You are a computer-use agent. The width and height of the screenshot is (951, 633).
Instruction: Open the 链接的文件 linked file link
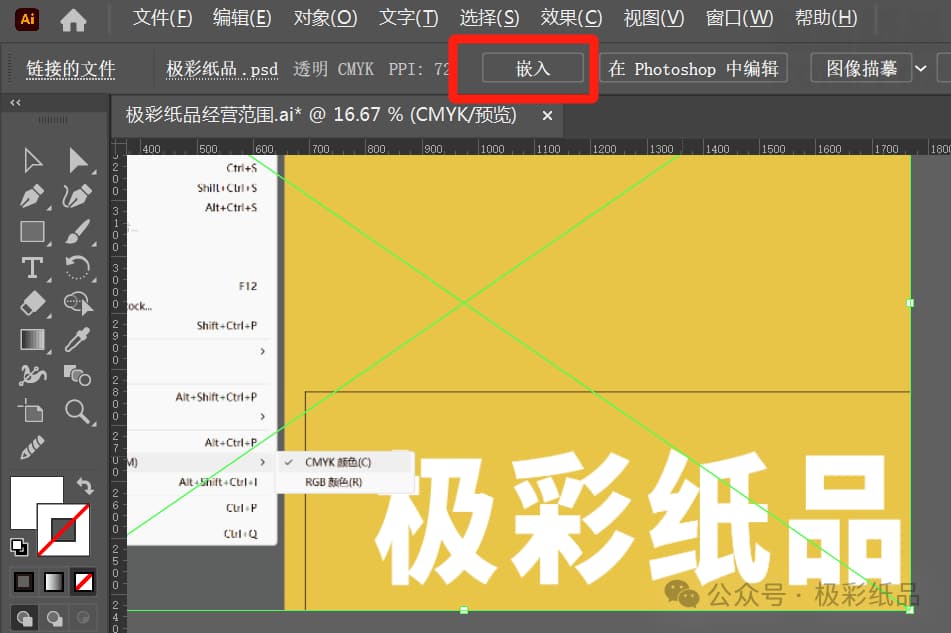[71, 69]
